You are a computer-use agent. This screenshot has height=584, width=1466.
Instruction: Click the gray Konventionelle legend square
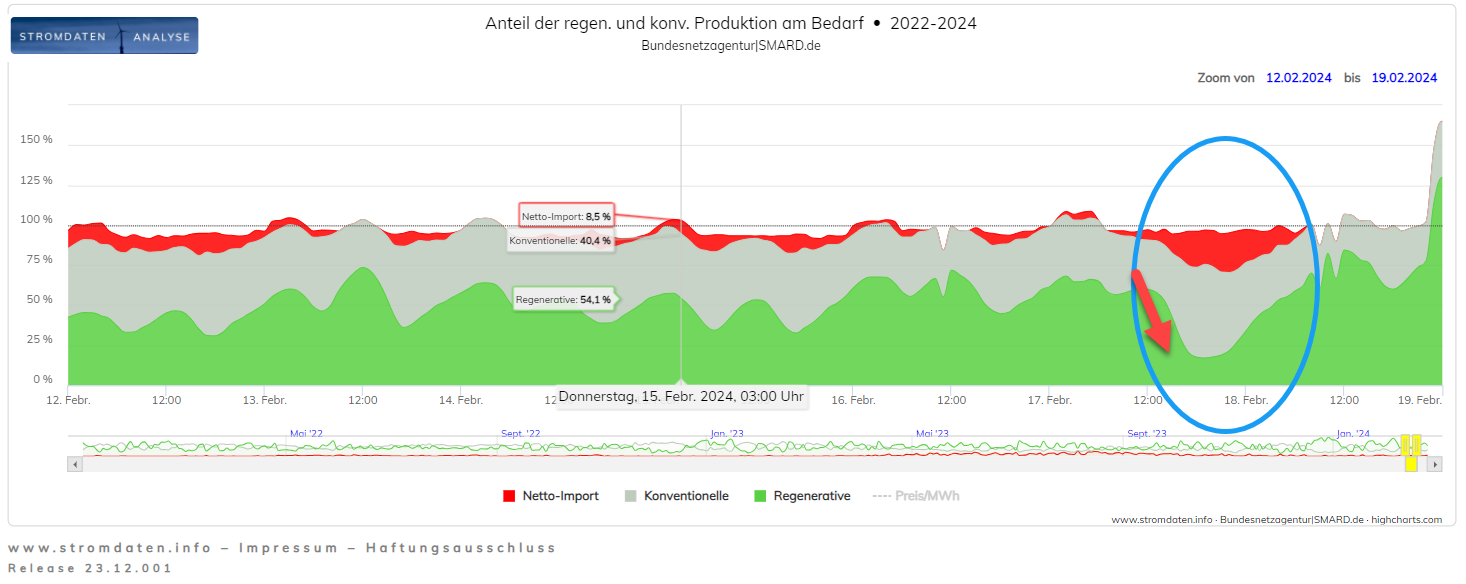(x=630, y=496)
